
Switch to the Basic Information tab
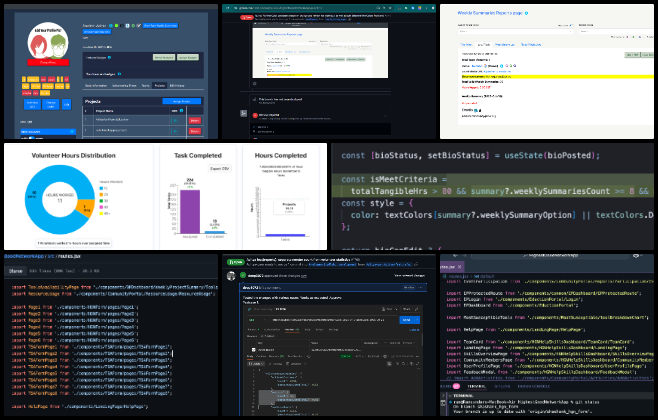coord(96,86)
